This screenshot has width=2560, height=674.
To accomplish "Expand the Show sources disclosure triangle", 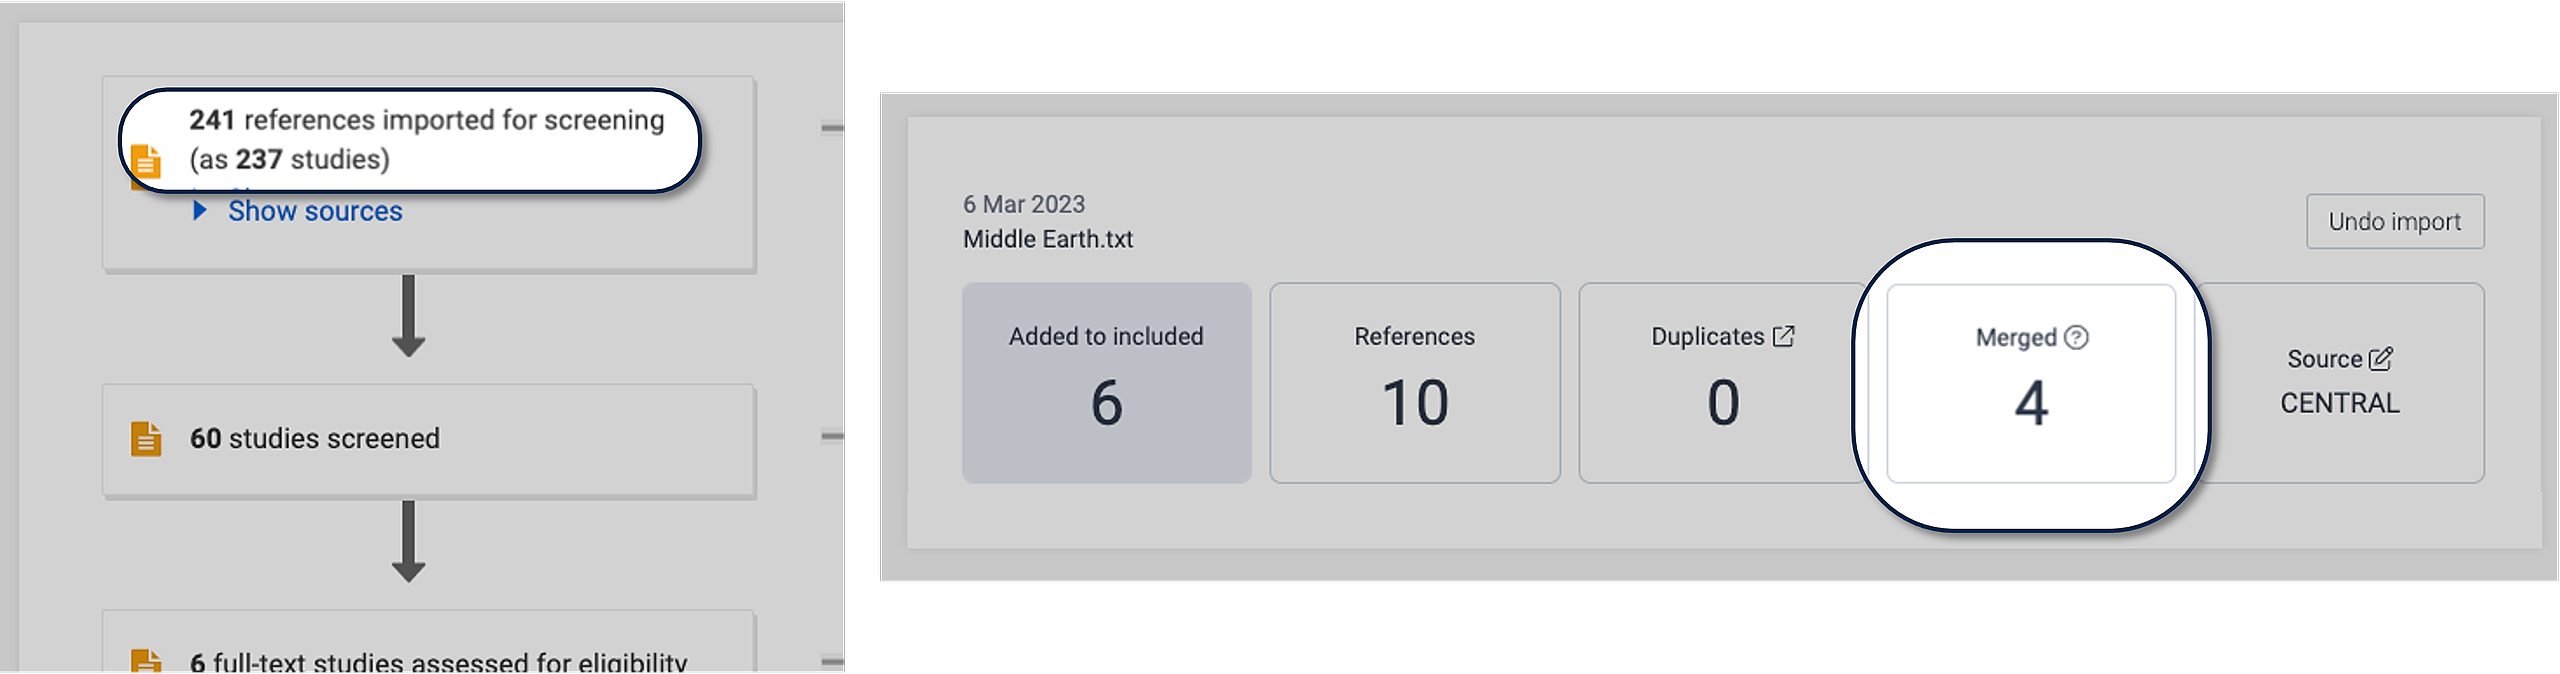I will click(200, 210).
